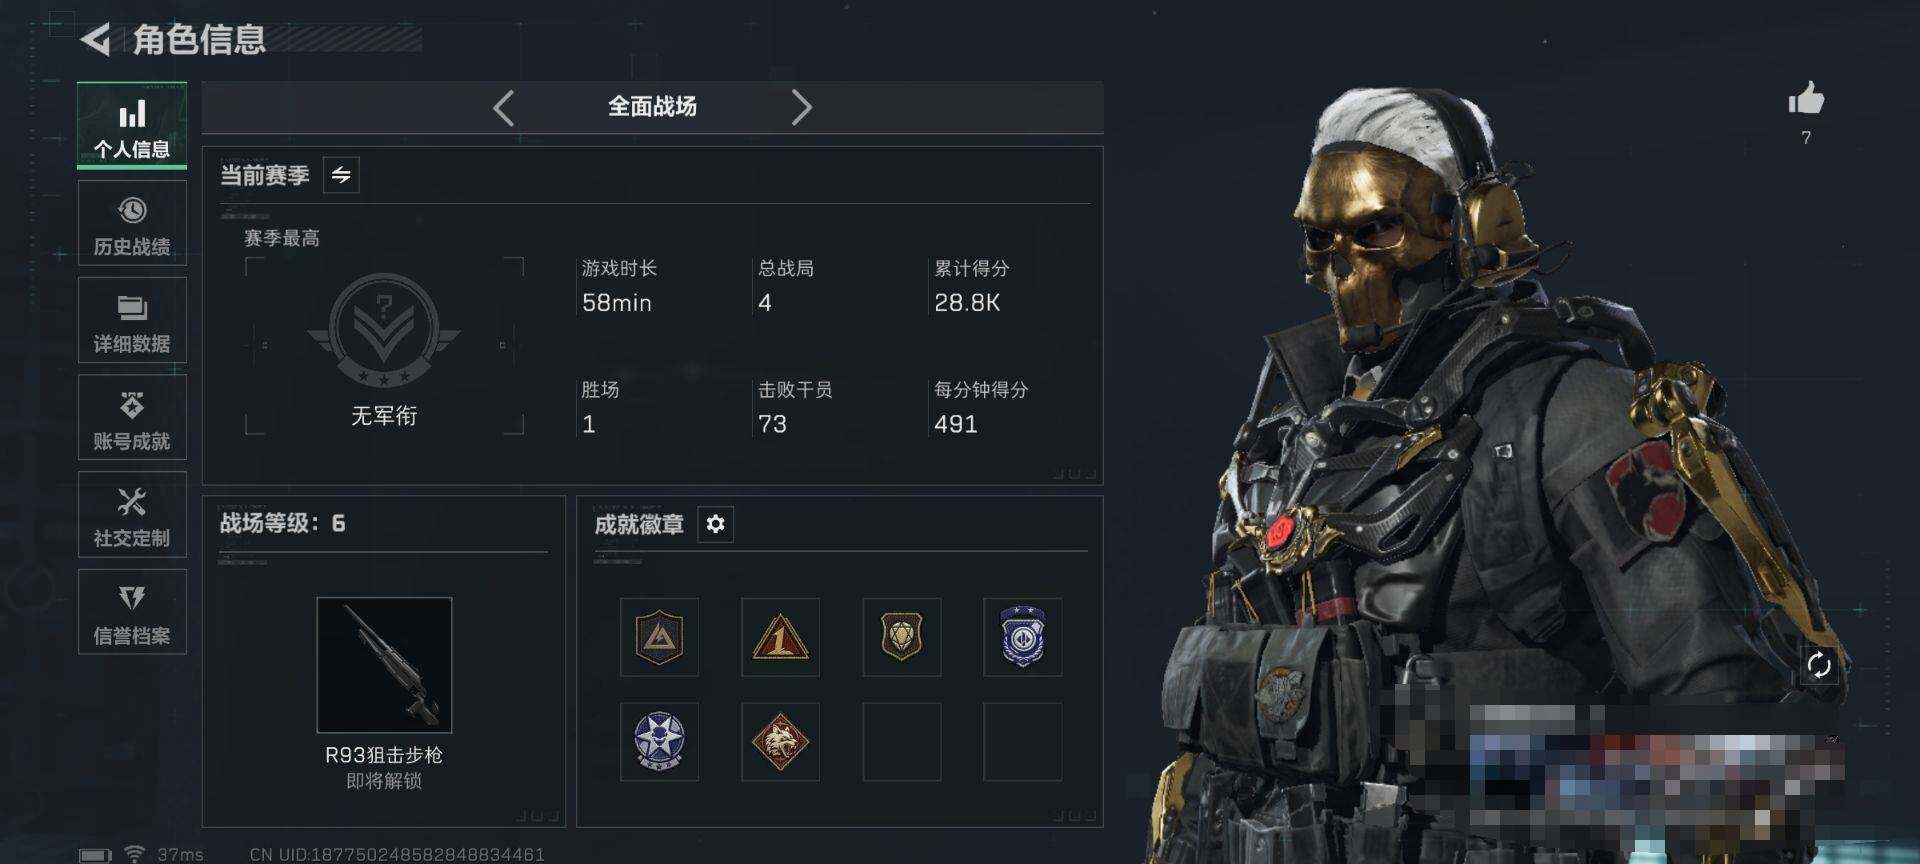Select the R93狙击步枪 weapon thumbnail

tap(384, 665)
